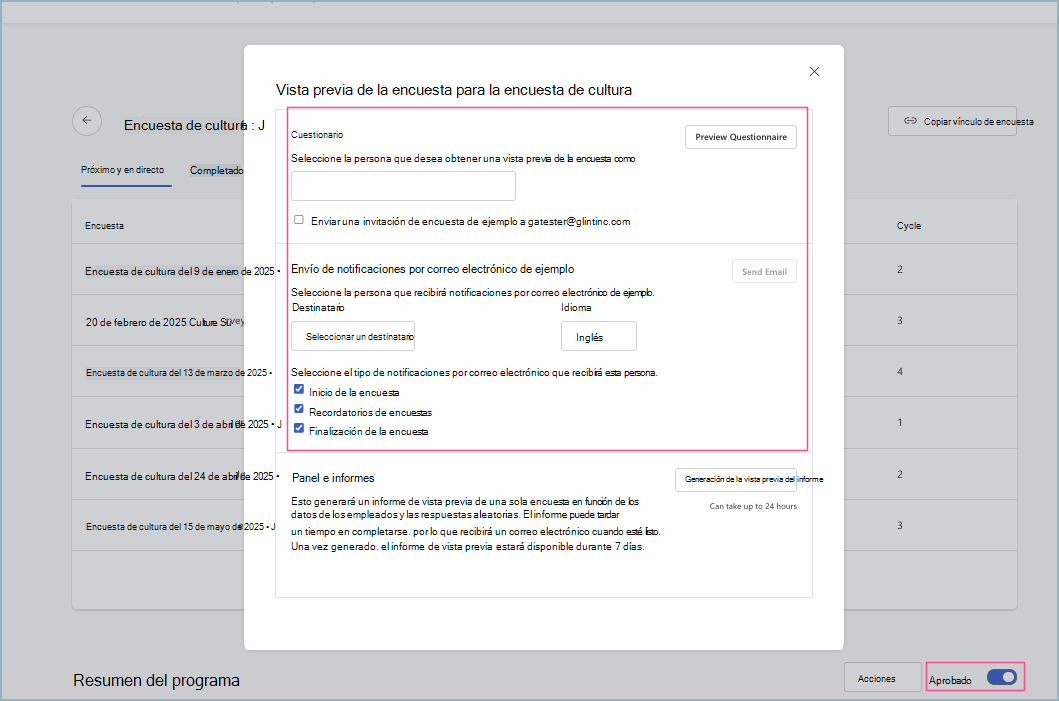Close the survey preview dialog
The image size is (1059, 701).
click(814, 72)
